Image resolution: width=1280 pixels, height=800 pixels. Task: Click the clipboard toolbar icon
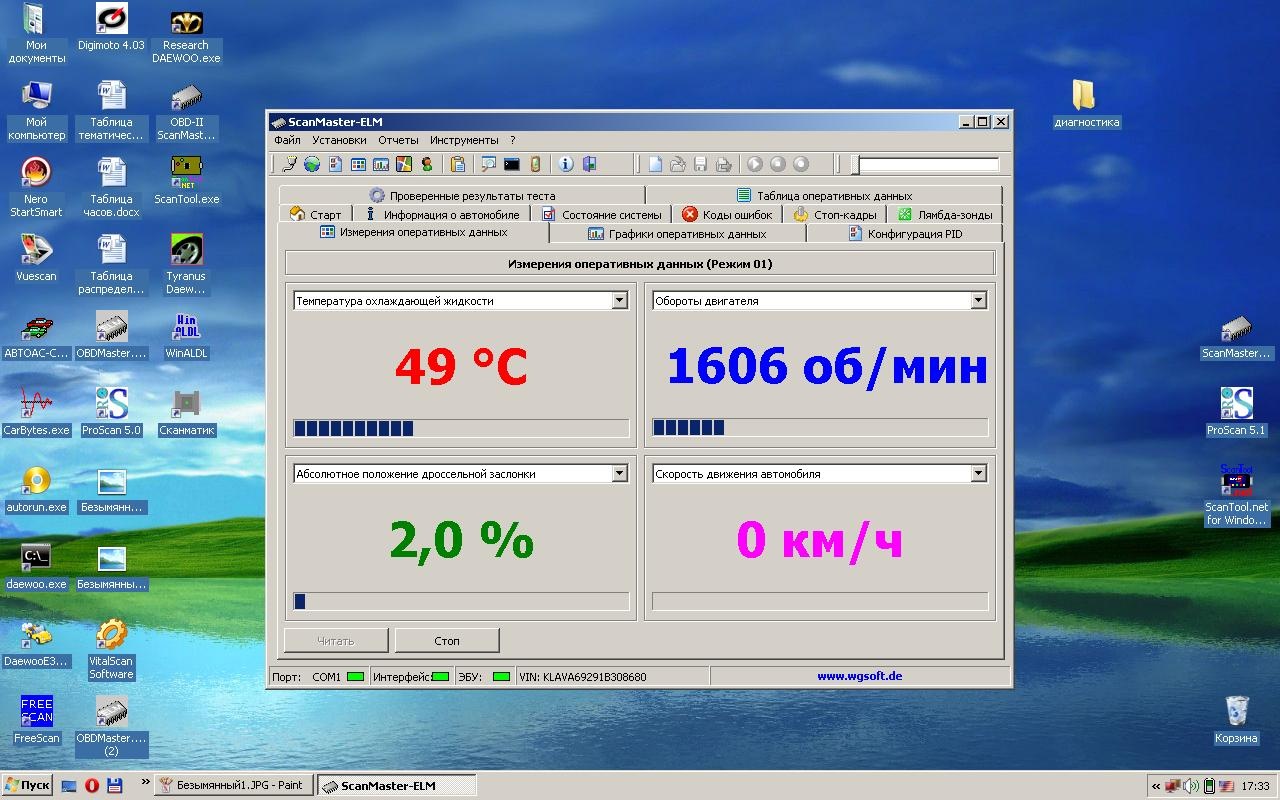tap(458, 164)
